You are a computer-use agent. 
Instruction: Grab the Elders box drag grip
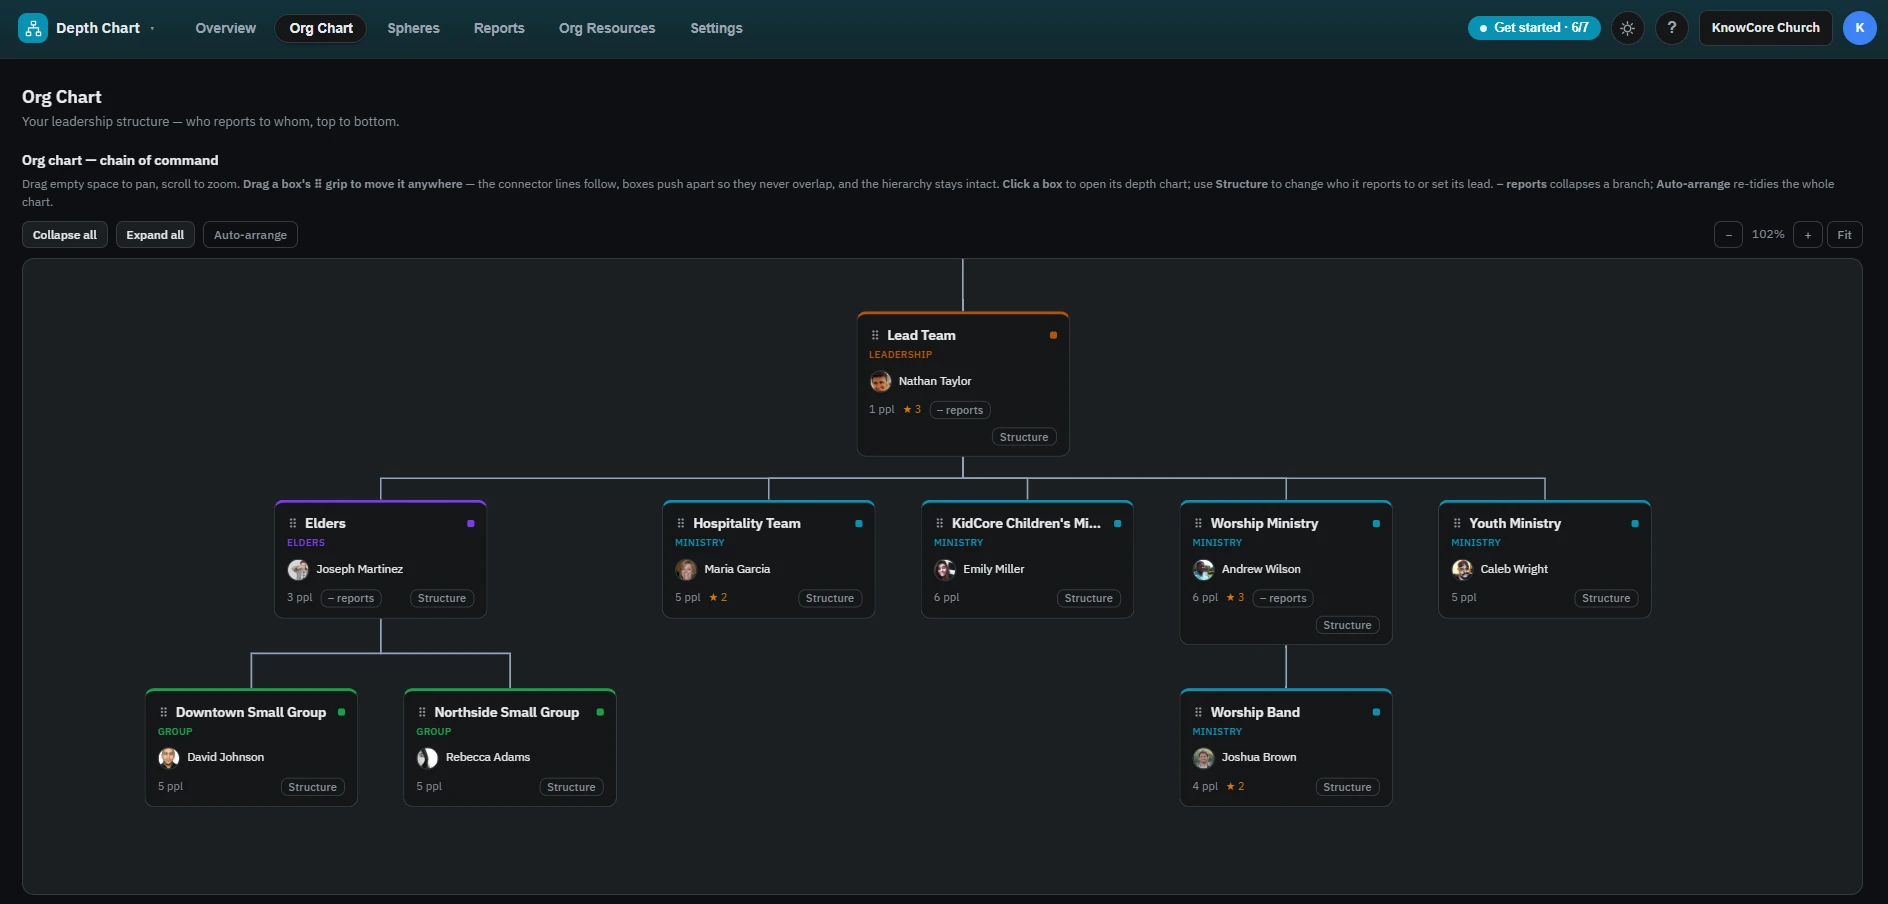293,523
